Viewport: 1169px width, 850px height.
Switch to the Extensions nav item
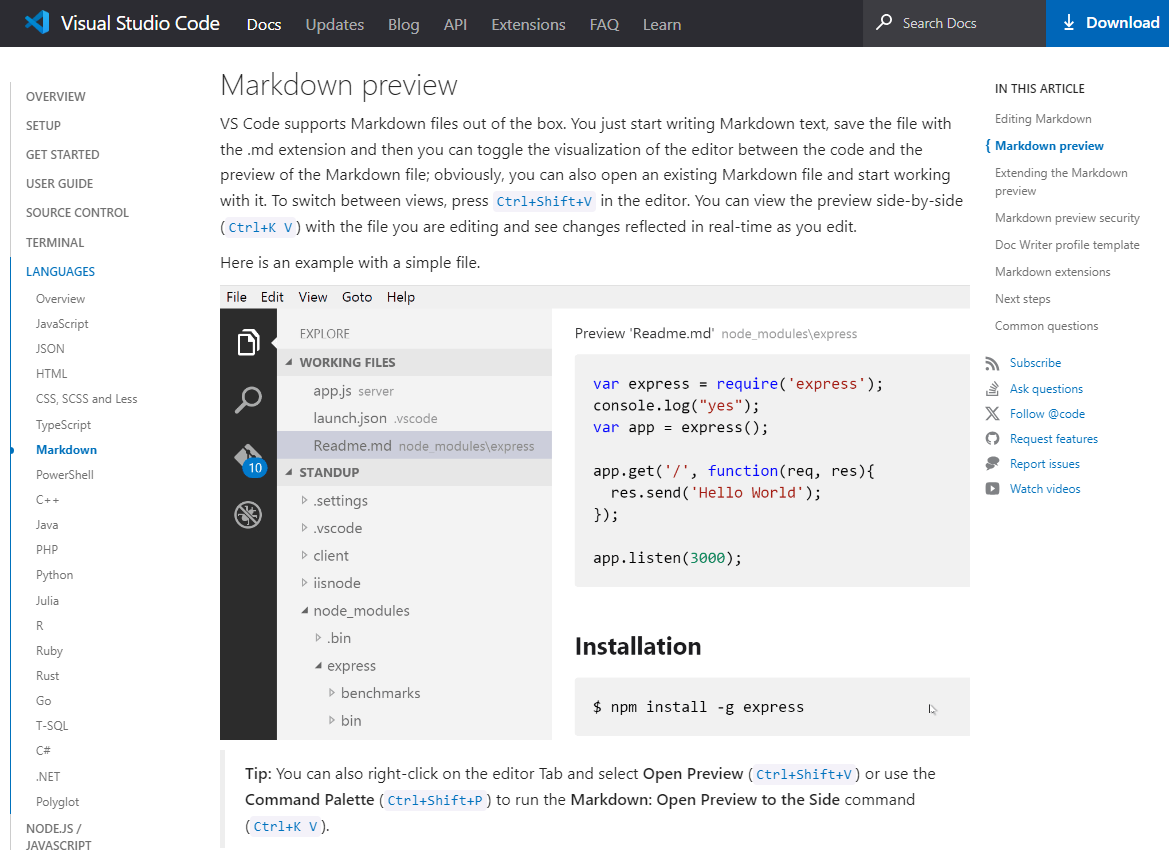pos(528,24)
